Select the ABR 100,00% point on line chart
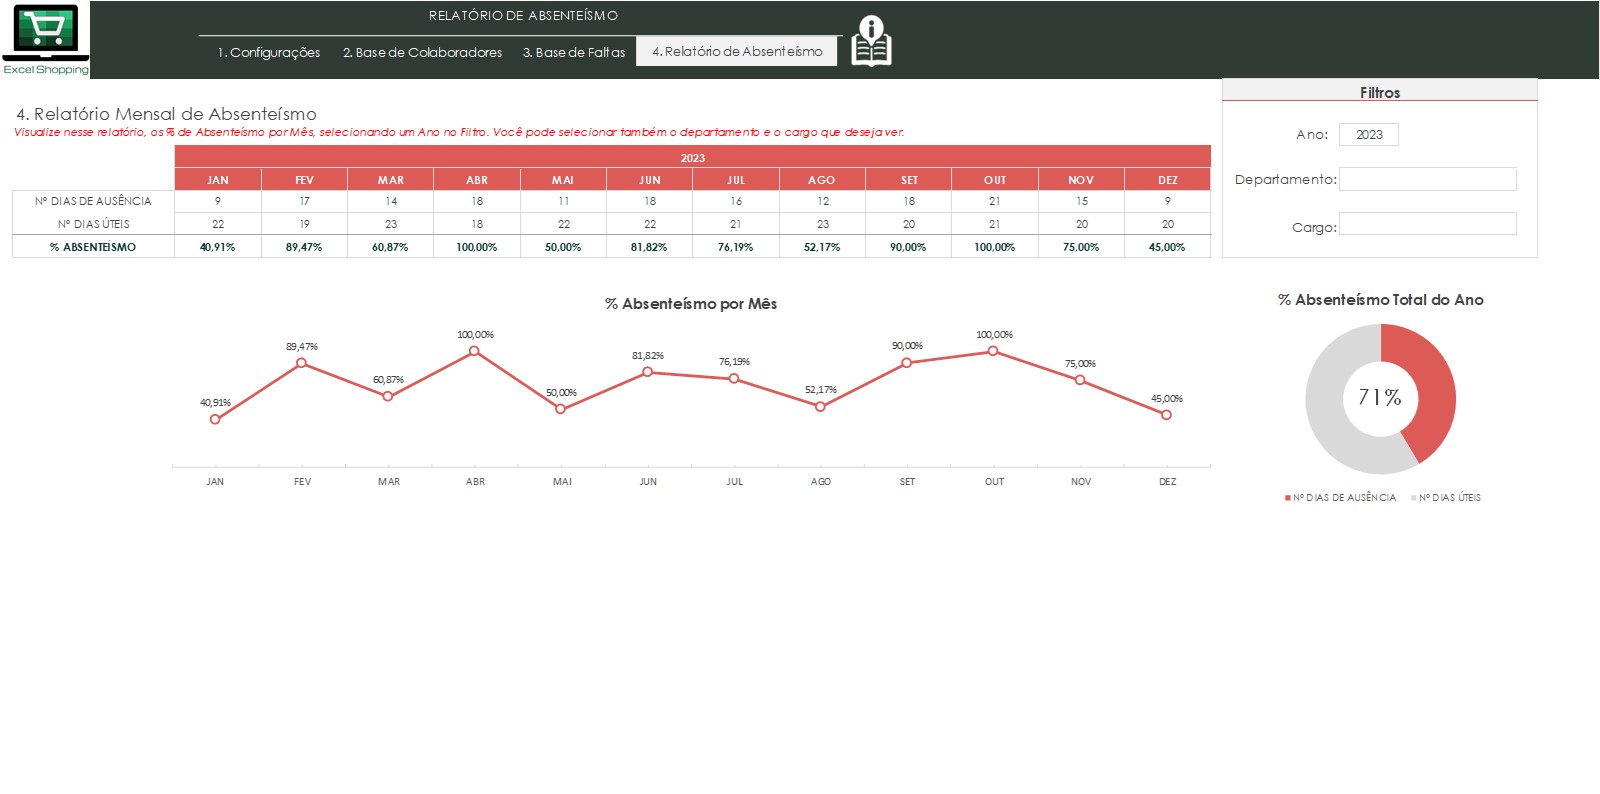The height and width of the screenshot is (794, 1600). [x=474, y=351]
